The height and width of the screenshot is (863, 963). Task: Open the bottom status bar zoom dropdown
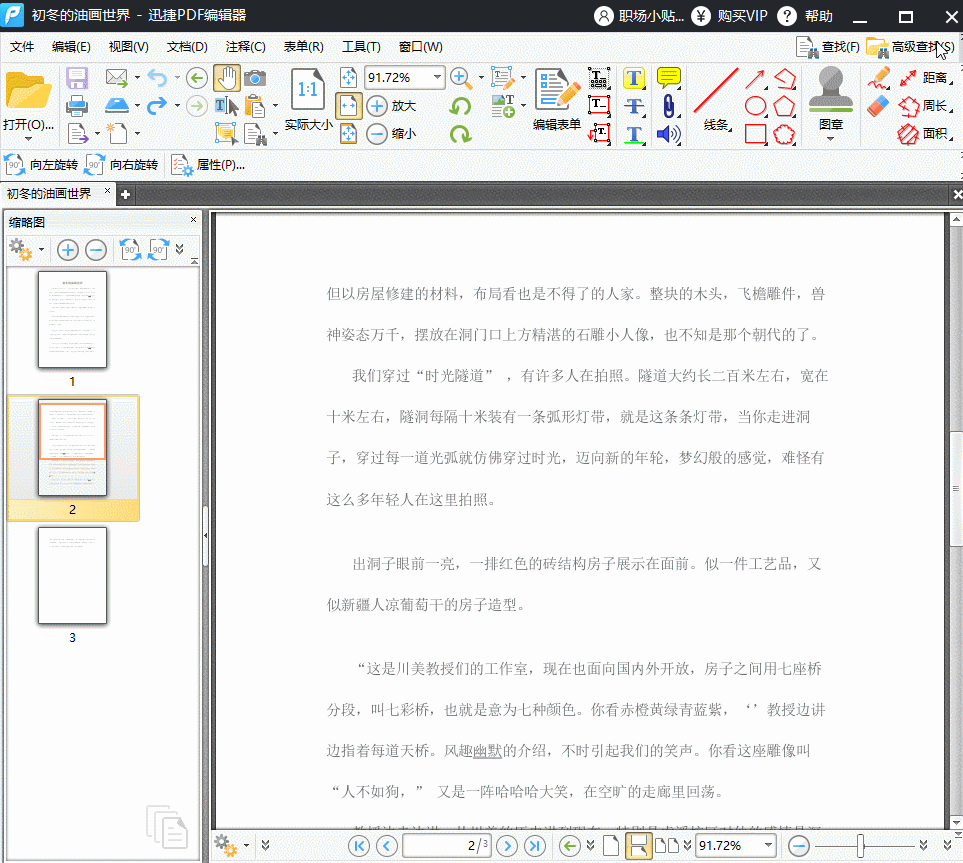[768, 845]
